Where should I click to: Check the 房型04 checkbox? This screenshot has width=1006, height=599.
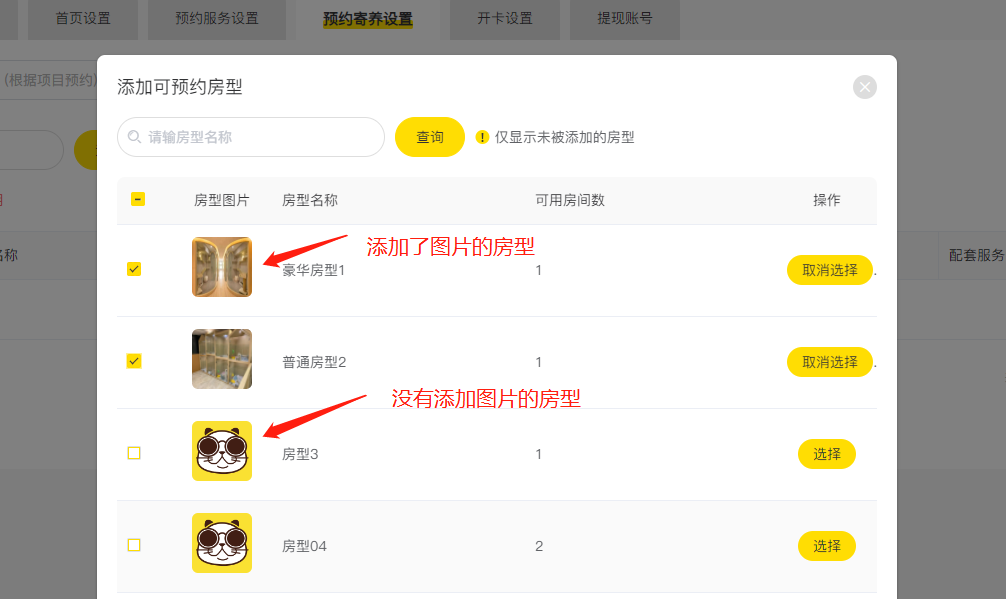coord(134,545)
